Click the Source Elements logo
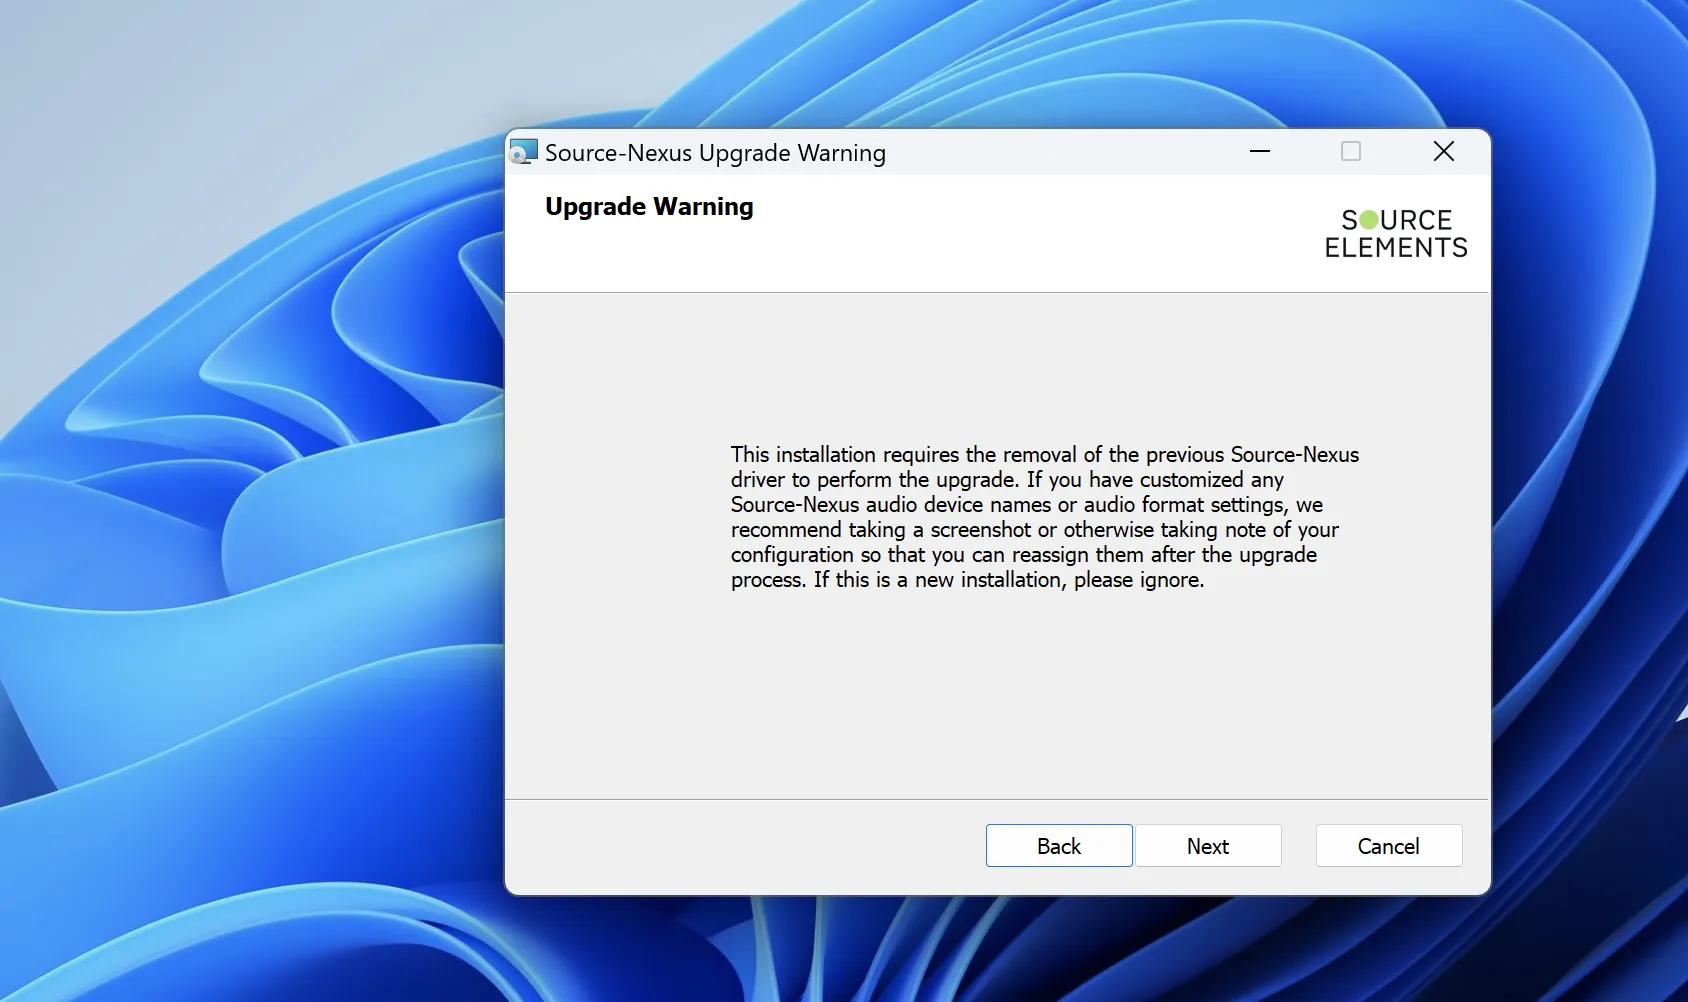The image size is (1688, 1002). [x=1396, y=233]
